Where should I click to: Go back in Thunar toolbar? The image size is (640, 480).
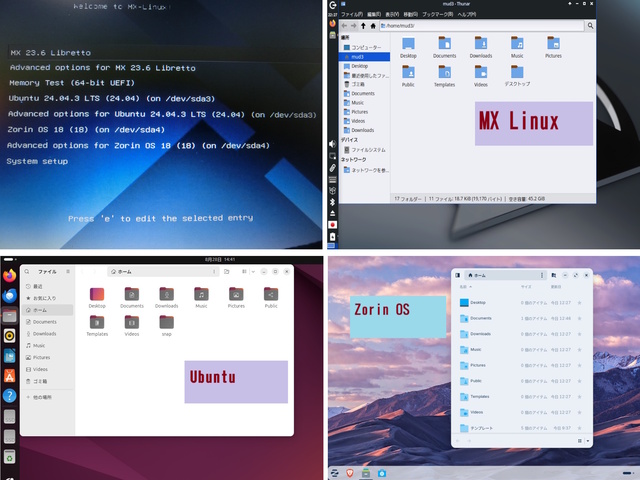point(344,26)
